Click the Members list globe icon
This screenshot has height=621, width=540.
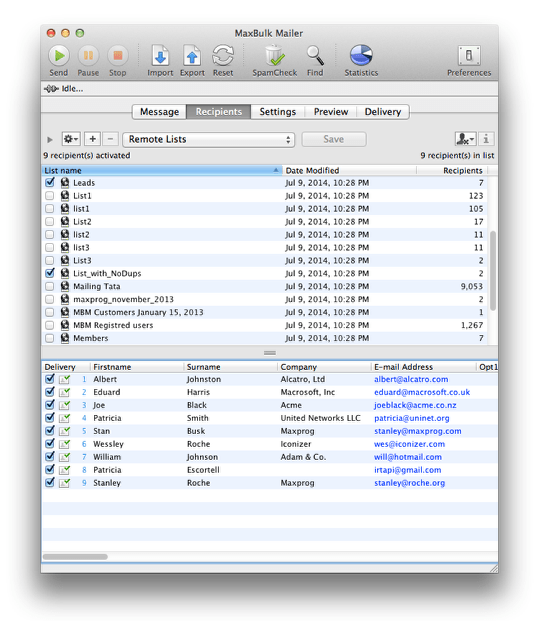pos(65,338)
